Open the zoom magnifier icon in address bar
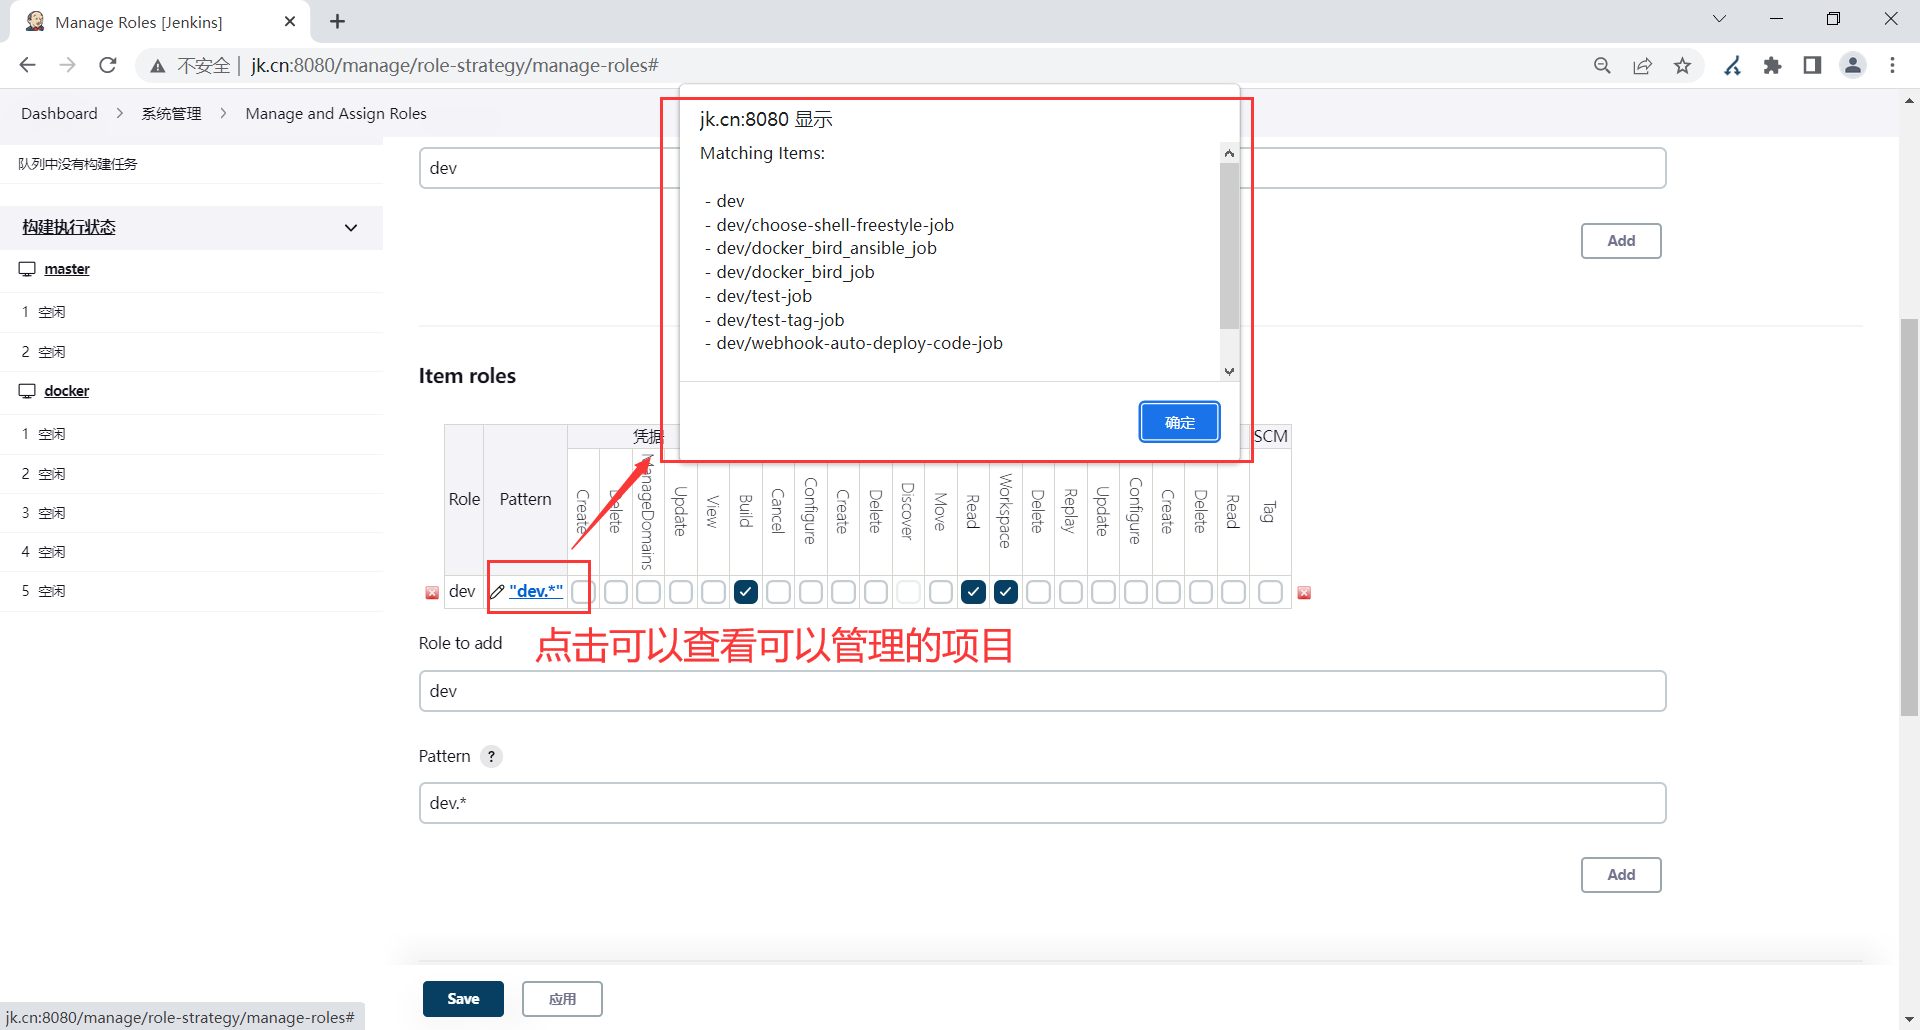 [x=1602, y=65]
